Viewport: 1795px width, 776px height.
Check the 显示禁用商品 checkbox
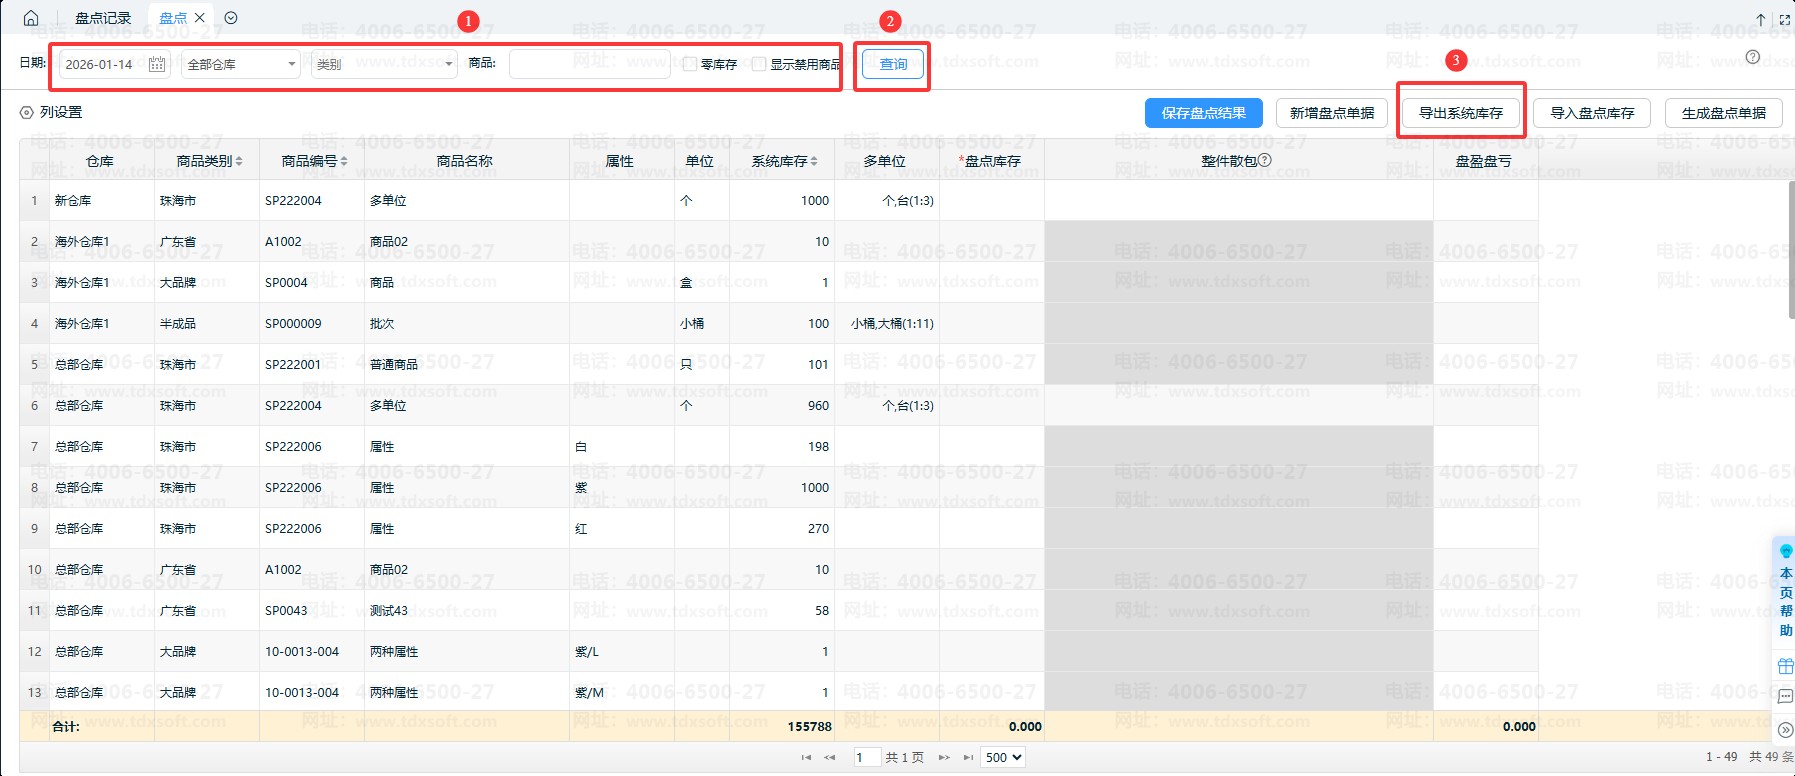click(759, 64)
